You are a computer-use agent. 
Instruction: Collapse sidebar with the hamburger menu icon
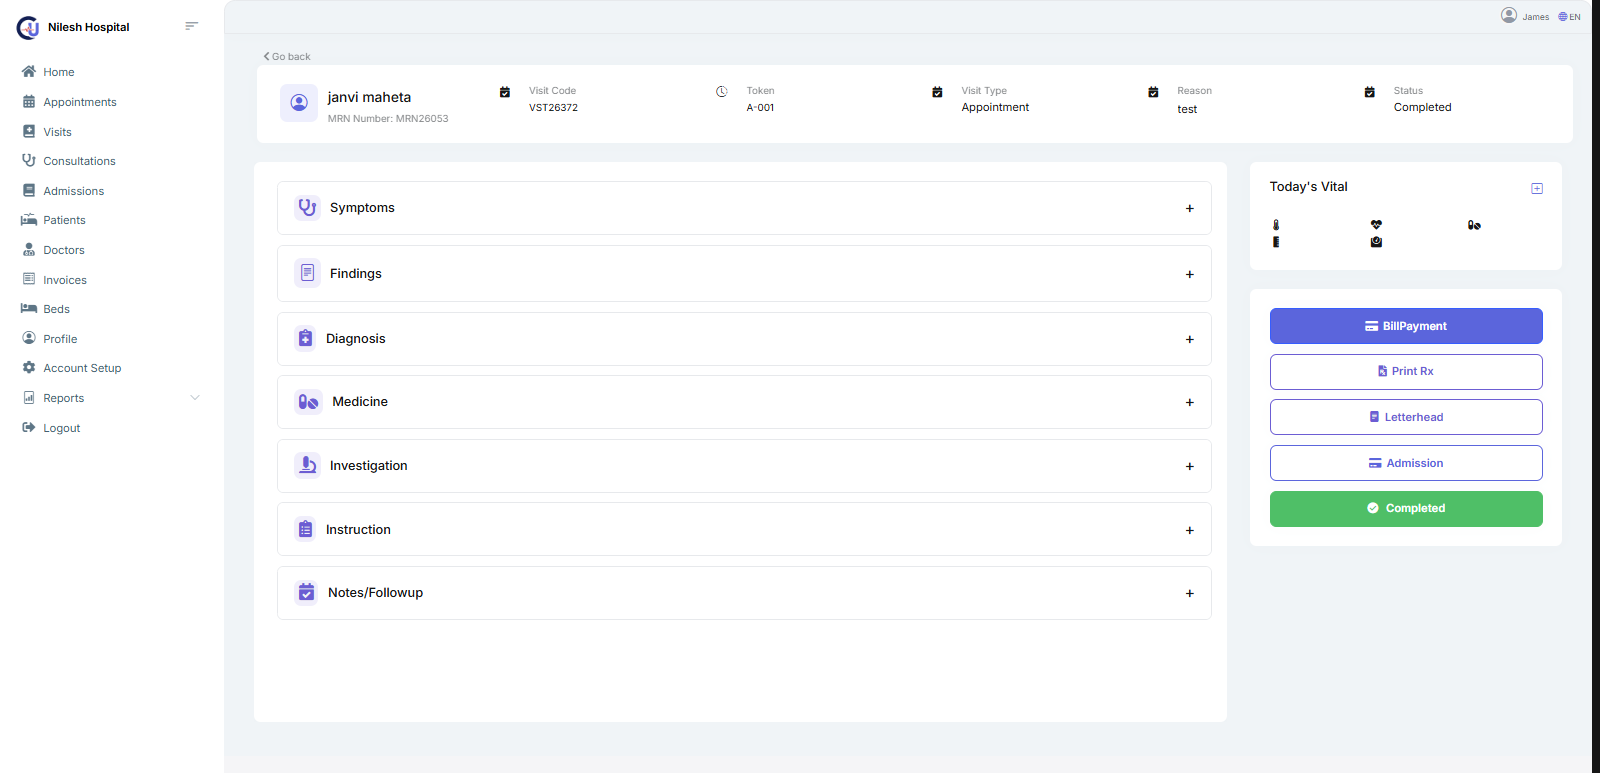click(192, 26)
